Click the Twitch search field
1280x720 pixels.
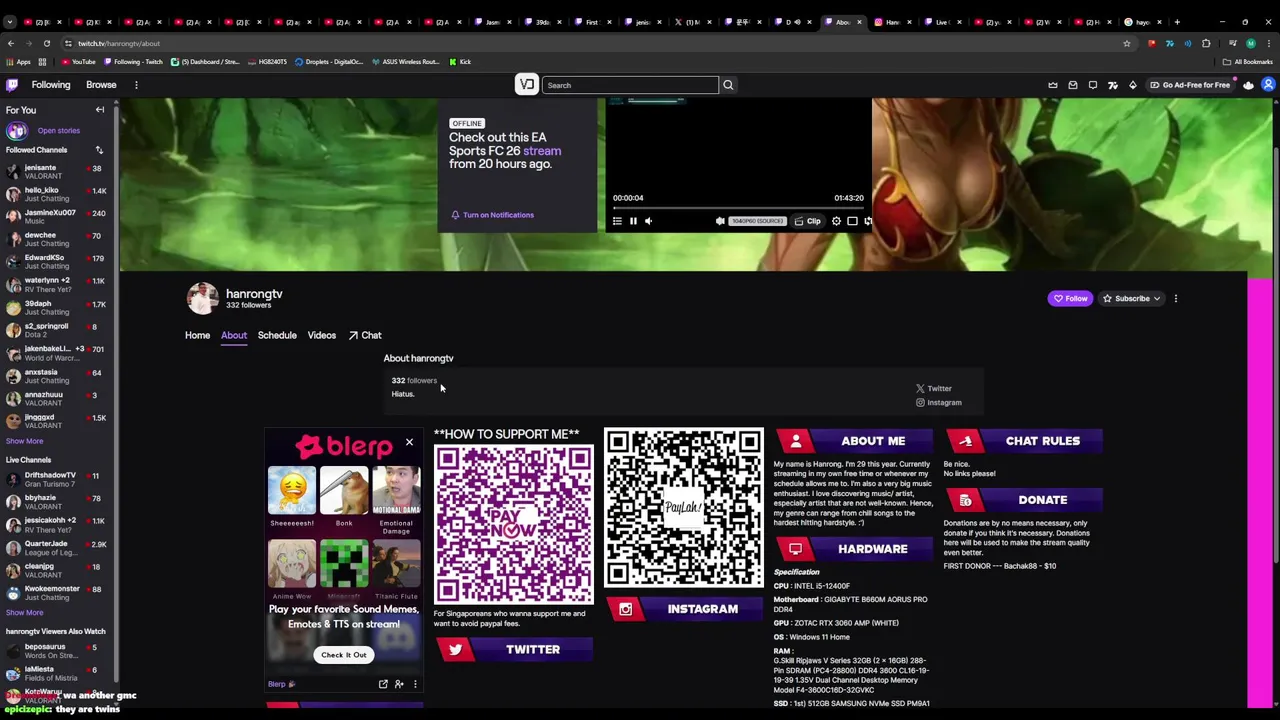click(630, 85)
